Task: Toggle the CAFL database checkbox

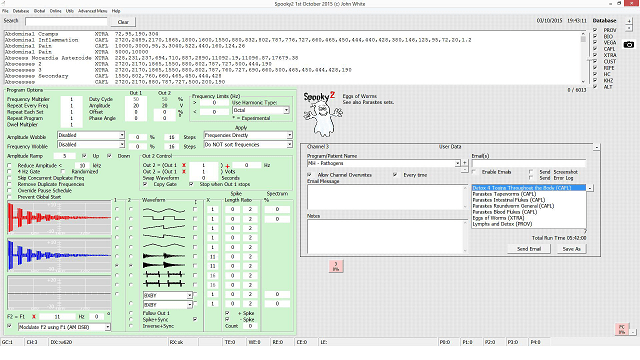Action: pos(595,49)
